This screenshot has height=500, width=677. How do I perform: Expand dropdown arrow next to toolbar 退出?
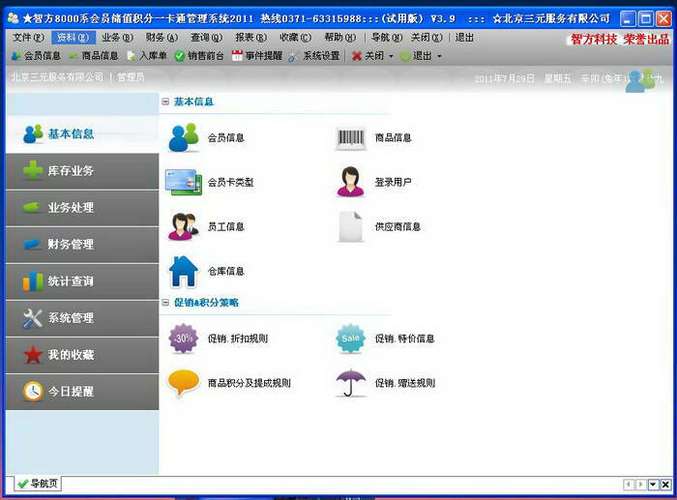point(440,56)
